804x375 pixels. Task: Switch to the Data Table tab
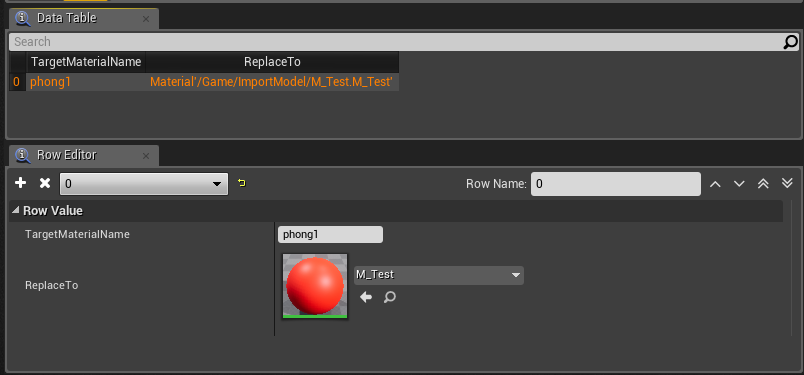pos(85,18)
